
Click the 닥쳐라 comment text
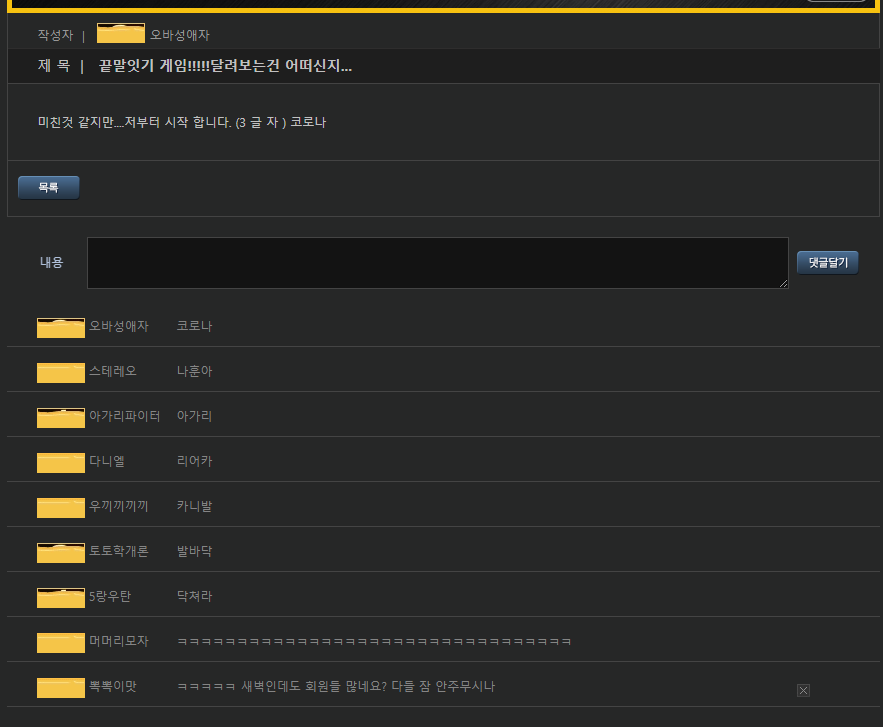[x=194, y=596]
